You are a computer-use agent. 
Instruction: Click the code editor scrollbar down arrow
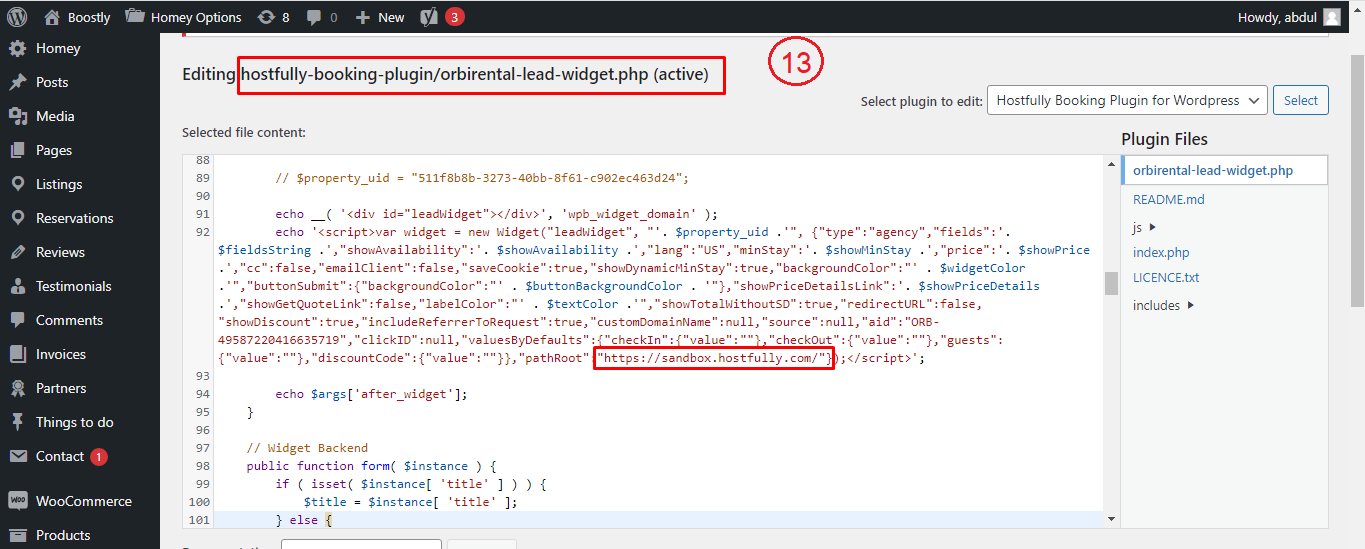tap(1110, 519)
